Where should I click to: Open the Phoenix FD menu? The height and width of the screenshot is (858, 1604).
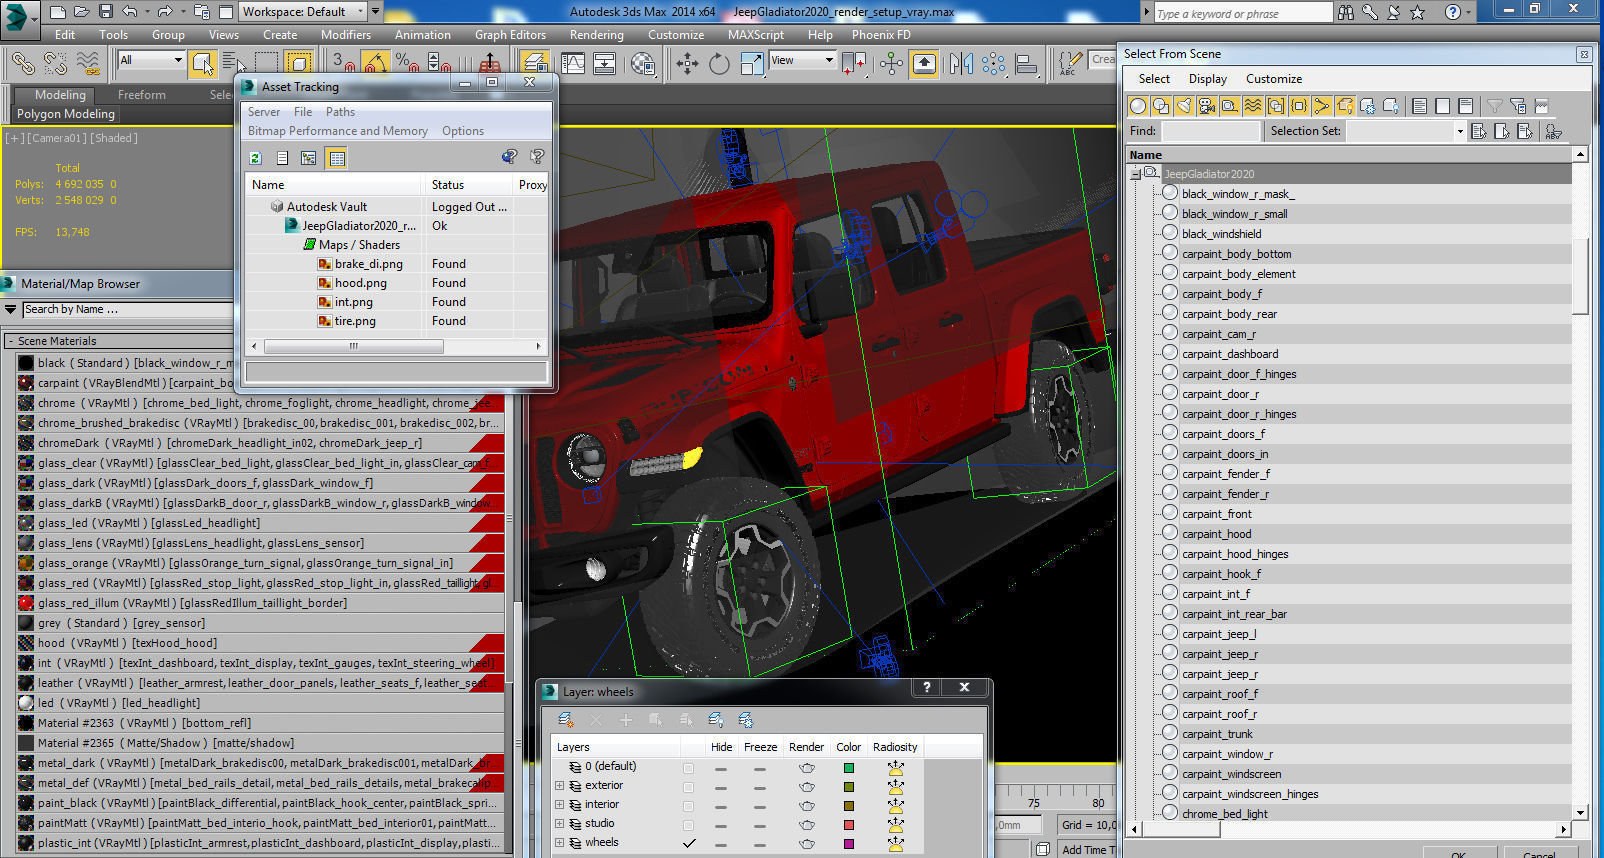(881, 34)
